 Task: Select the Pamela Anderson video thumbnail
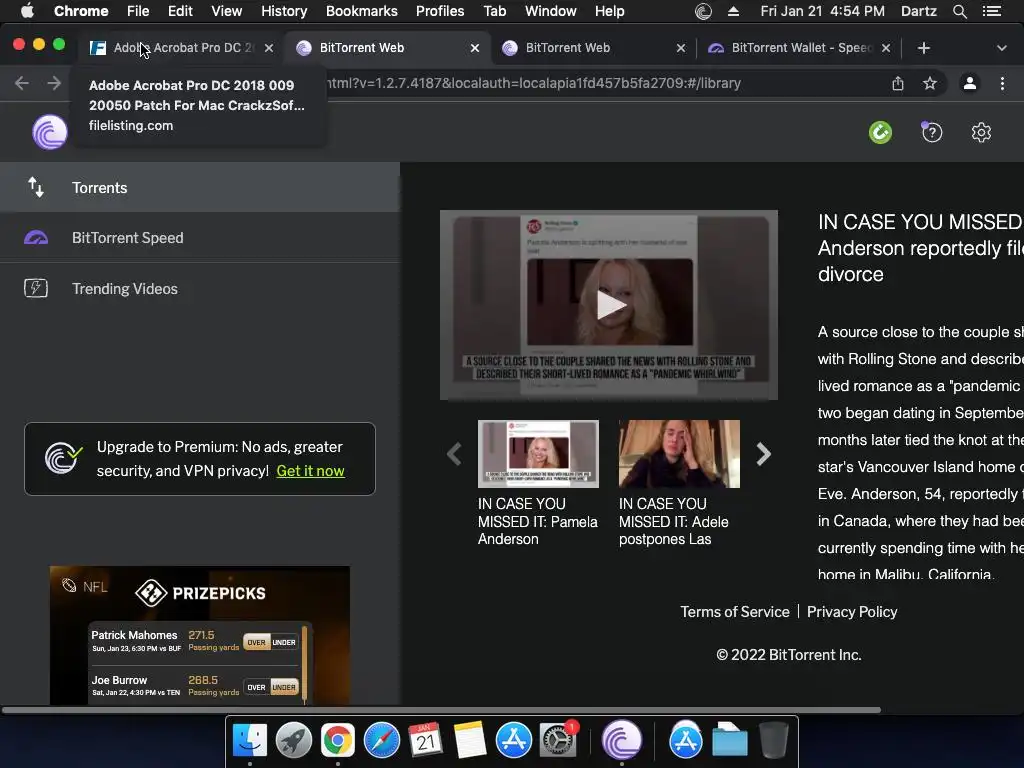538,454
